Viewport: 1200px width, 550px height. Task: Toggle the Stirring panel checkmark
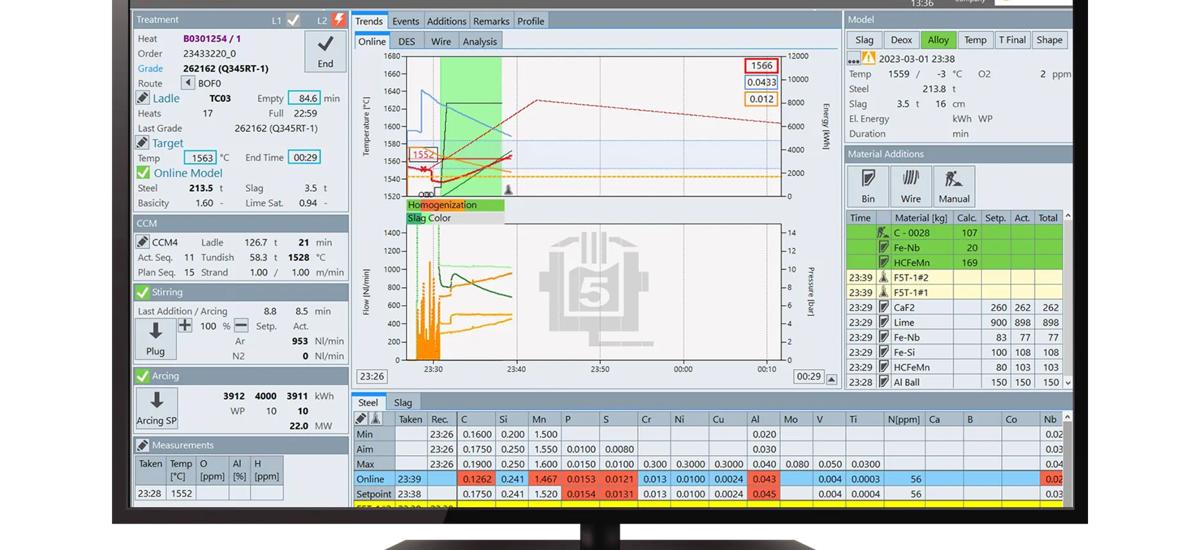[x=142, y=292]
